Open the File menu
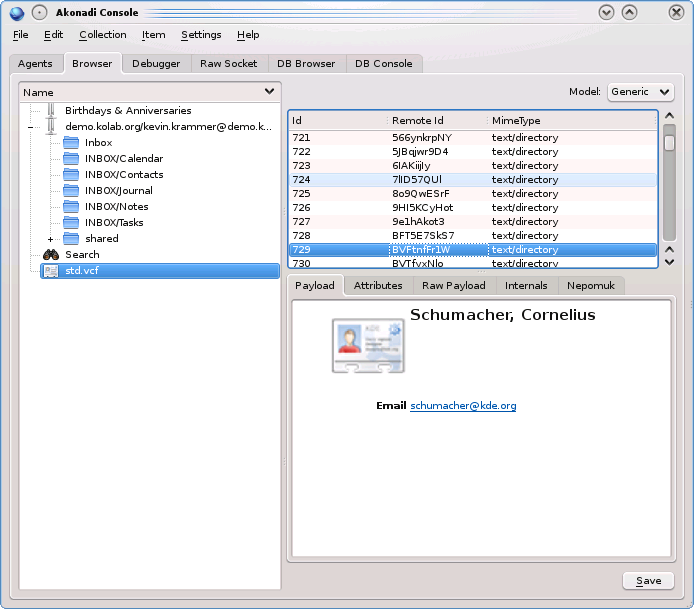The width and height of the screenshot is (694, 609). [x=20, y=35]
